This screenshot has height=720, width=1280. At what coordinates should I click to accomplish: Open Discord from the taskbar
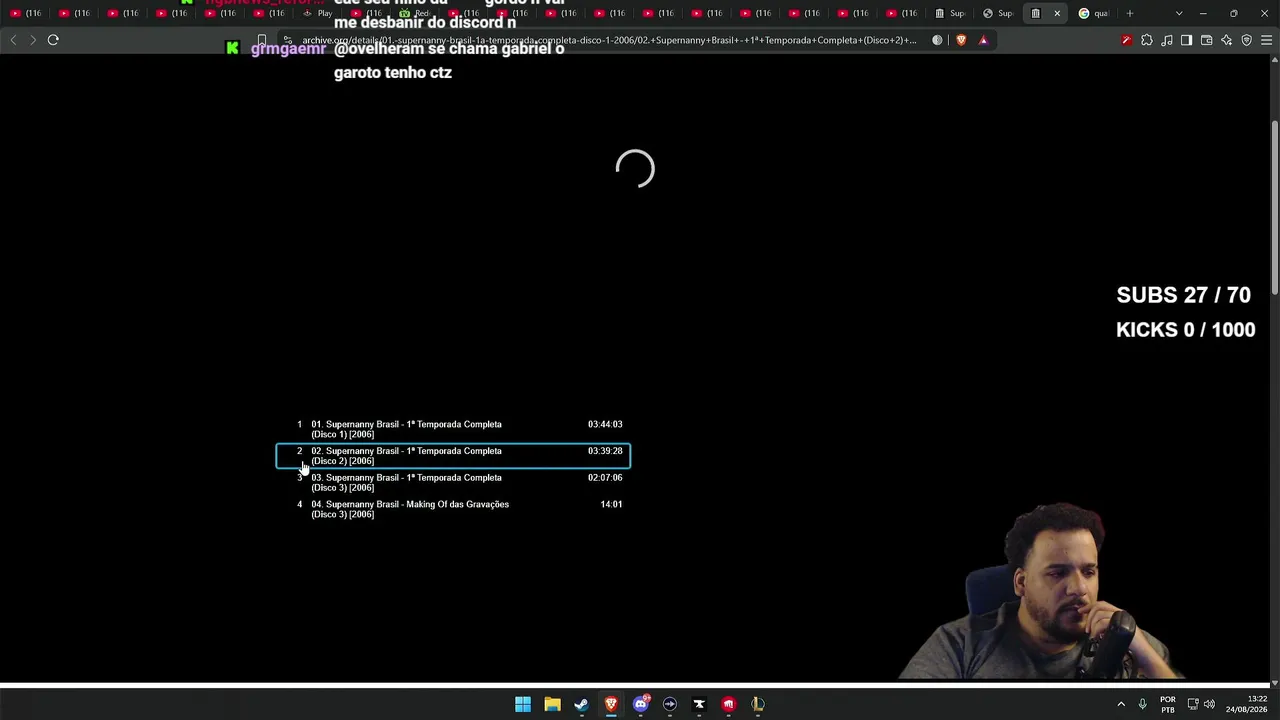(x=641, y=704)
